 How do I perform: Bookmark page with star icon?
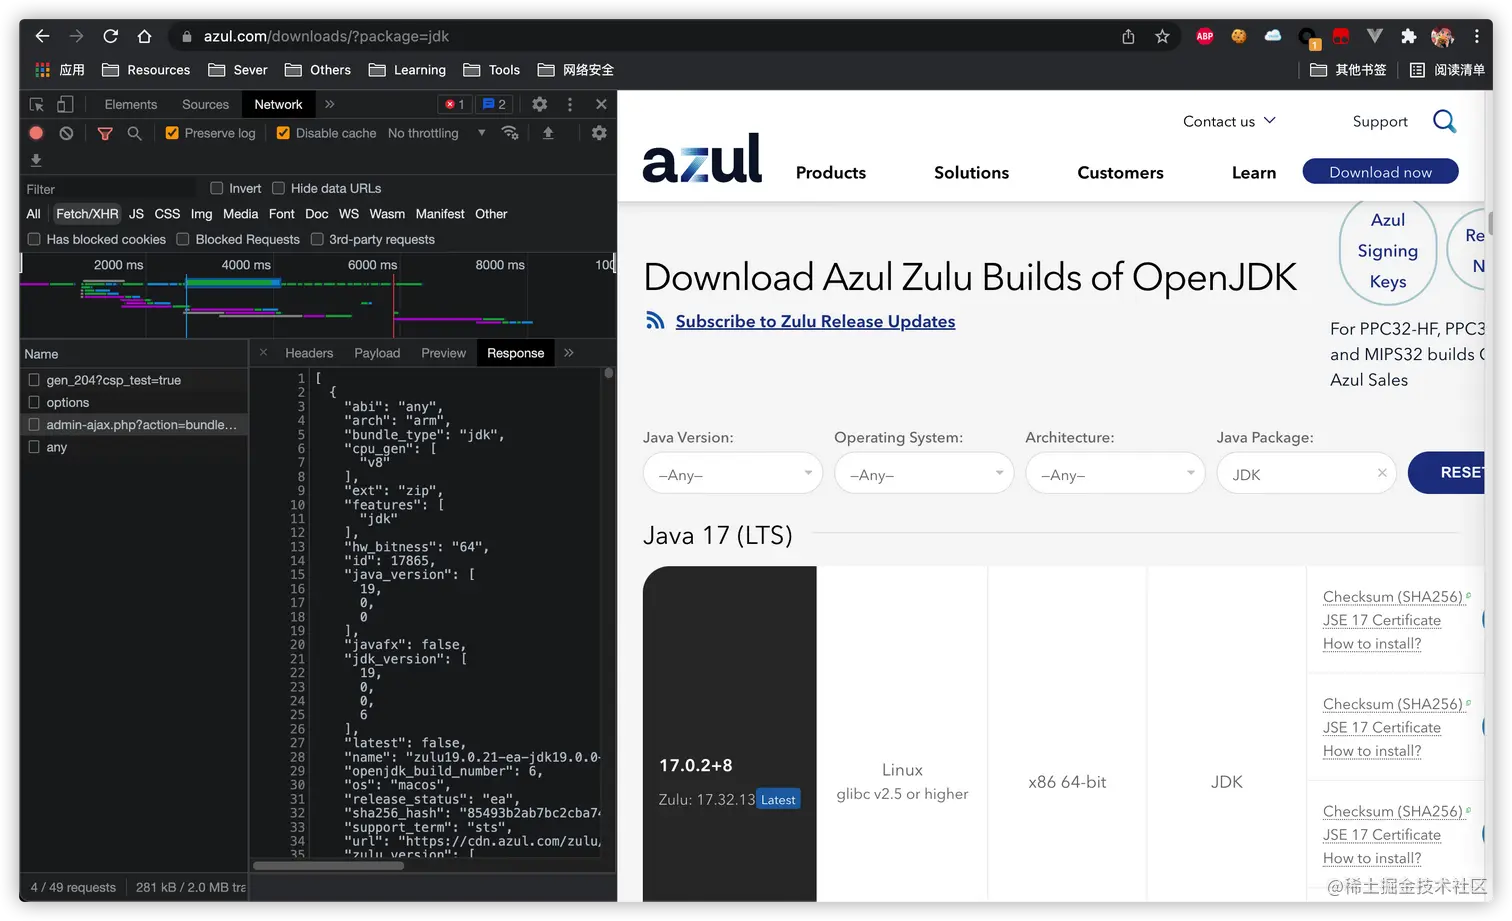pos(1162,36)
